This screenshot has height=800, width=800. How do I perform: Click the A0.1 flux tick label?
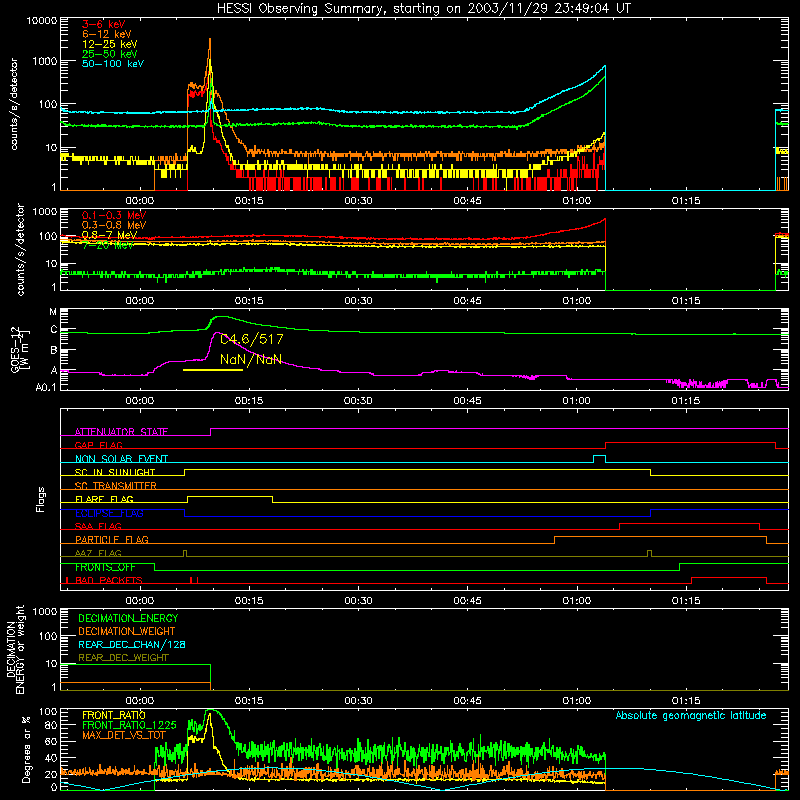[x=45, y=388]
